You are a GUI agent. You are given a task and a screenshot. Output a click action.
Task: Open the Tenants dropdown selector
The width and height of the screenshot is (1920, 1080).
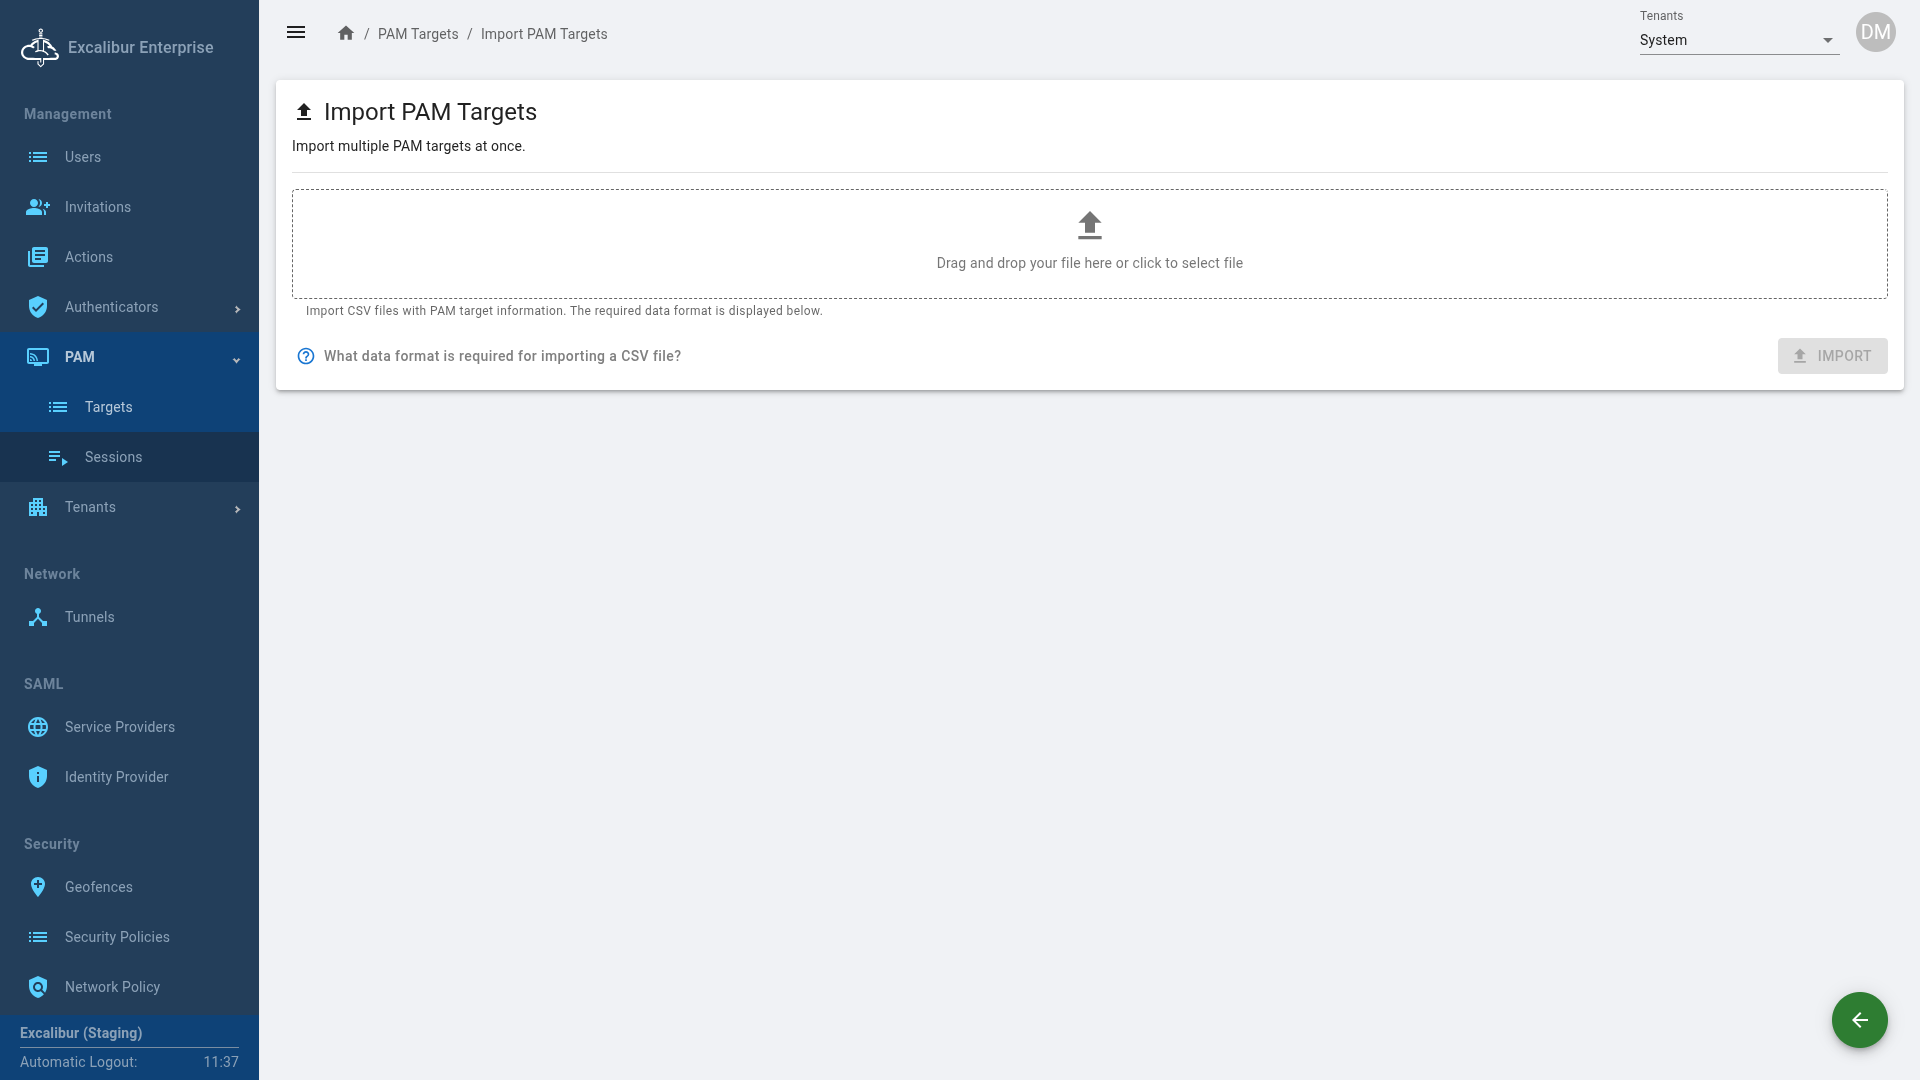coord(1738,40)
